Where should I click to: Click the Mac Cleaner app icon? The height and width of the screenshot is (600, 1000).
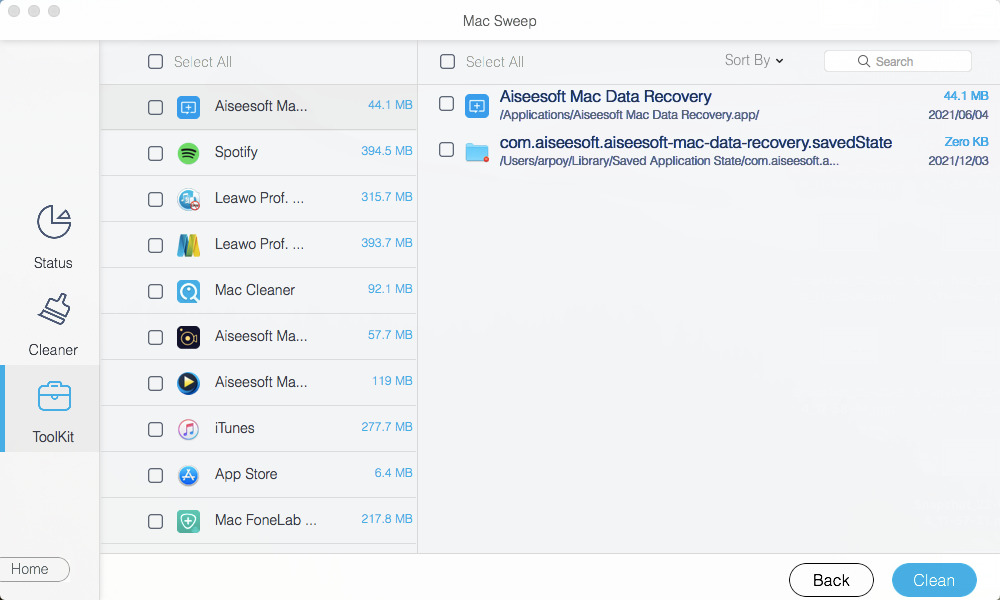(x=188, y=291)
